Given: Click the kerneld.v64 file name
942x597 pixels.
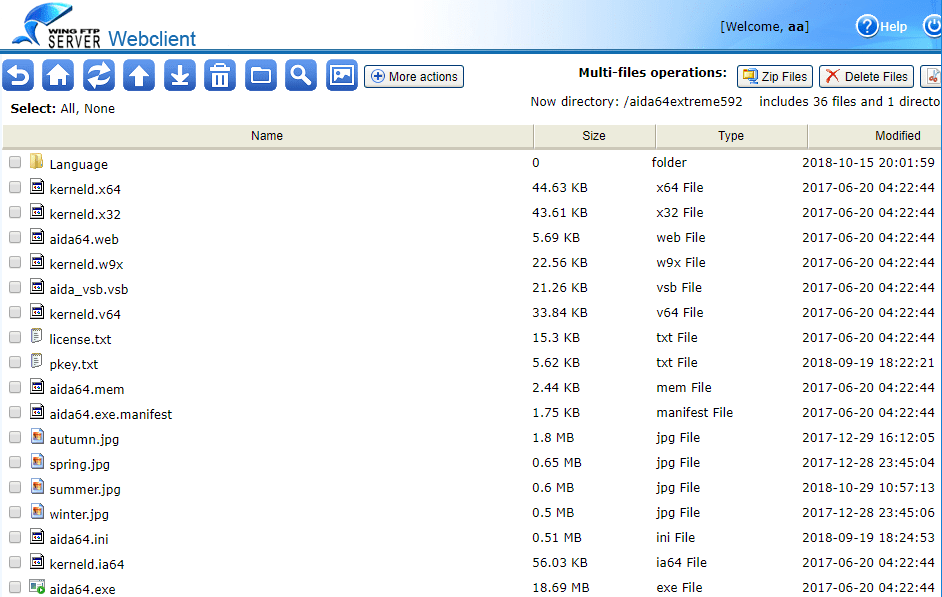Looking at the screenshot, I should 85,314.
